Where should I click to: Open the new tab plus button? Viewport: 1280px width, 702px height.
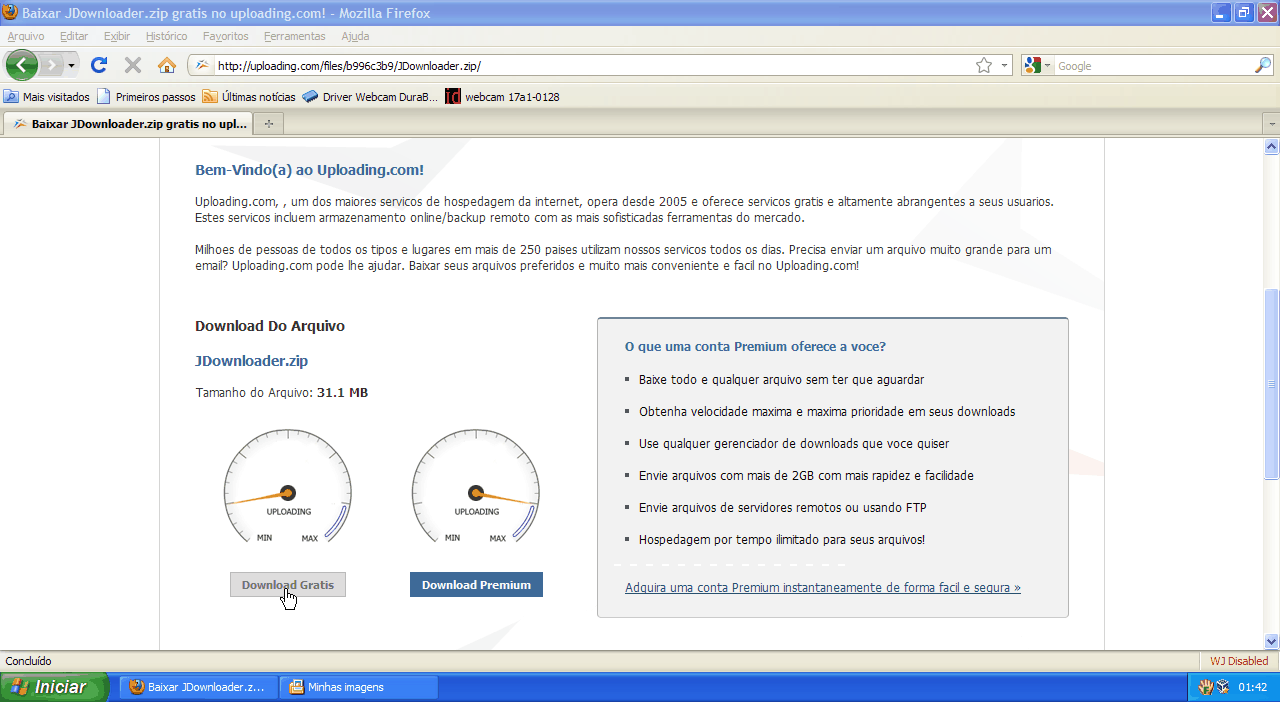coord(268,124)
